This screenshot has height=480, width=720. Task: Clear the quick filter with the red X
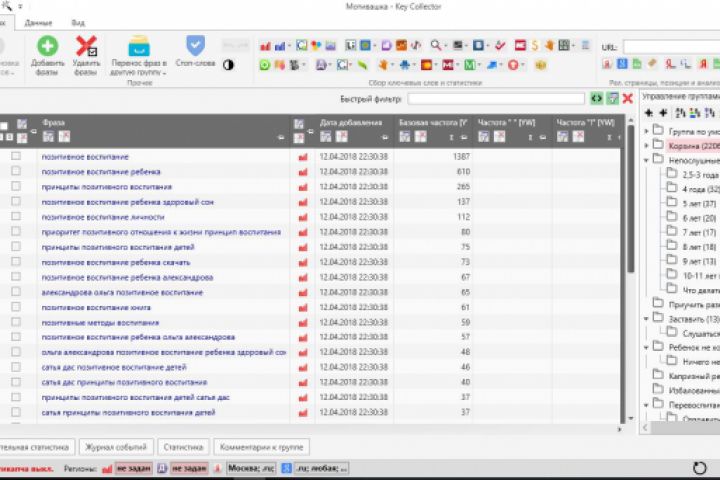click(628, 98)
